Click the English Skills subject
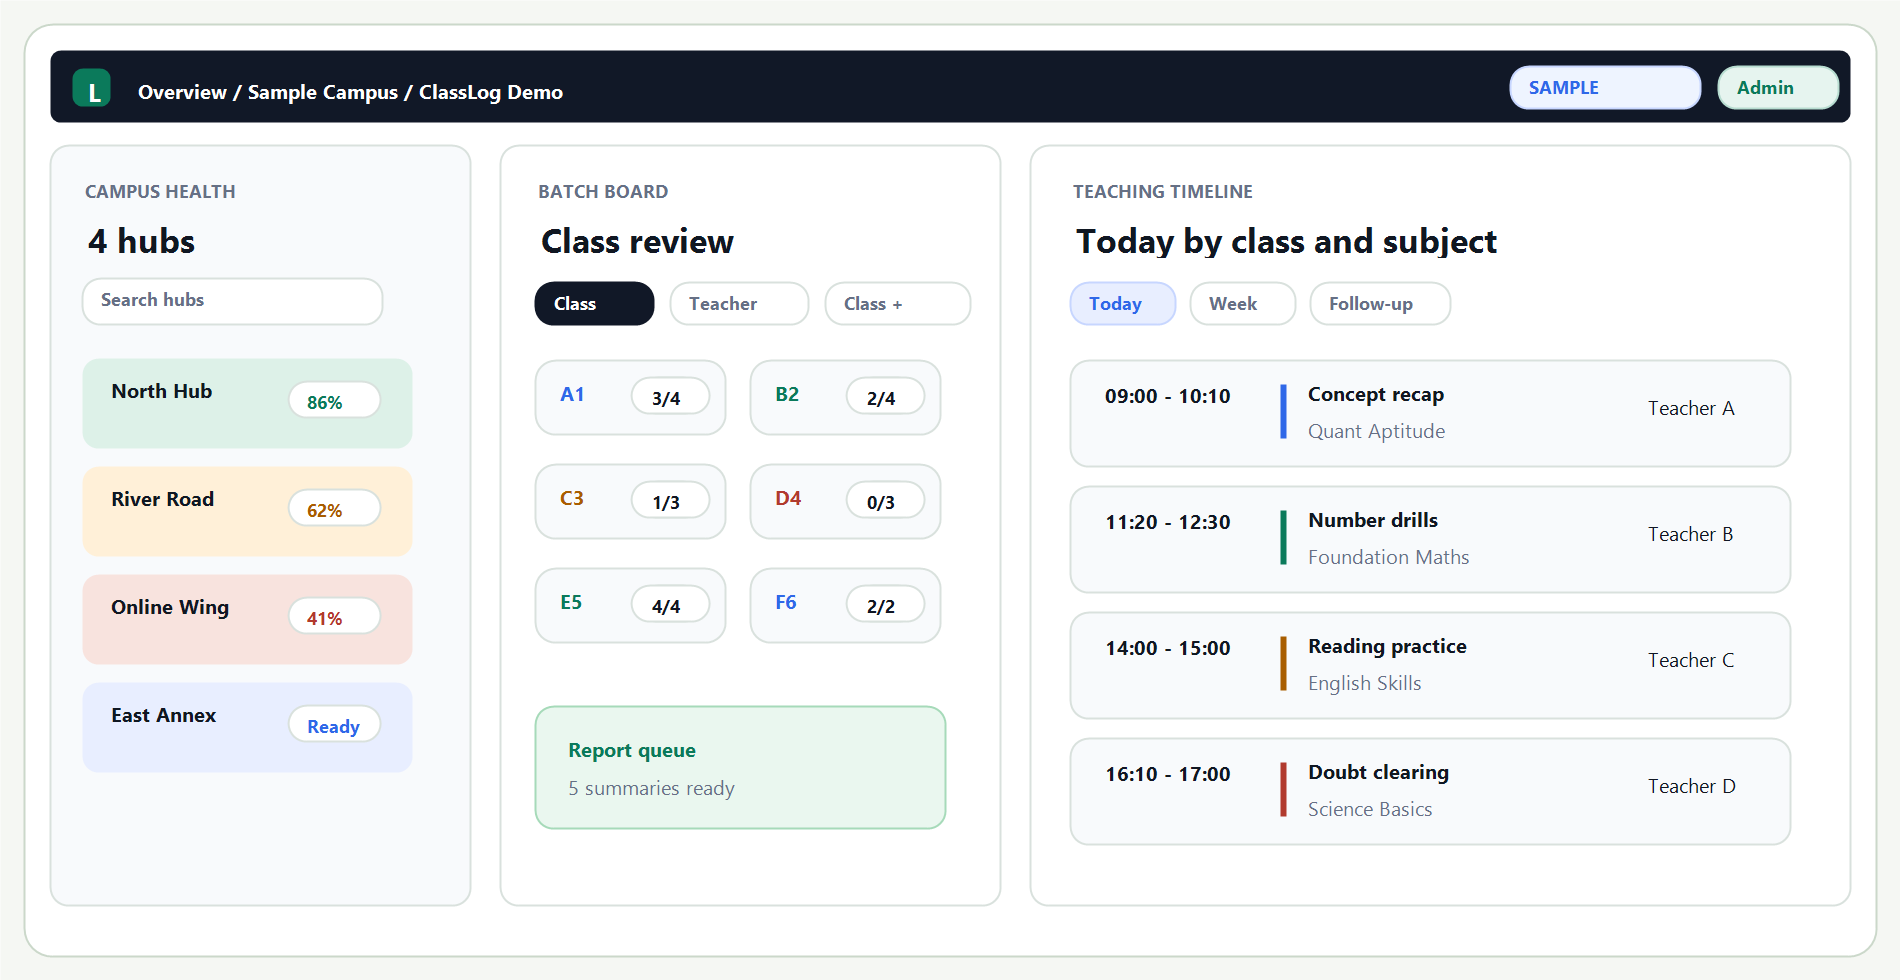1900x980 pixels. 1364,683
